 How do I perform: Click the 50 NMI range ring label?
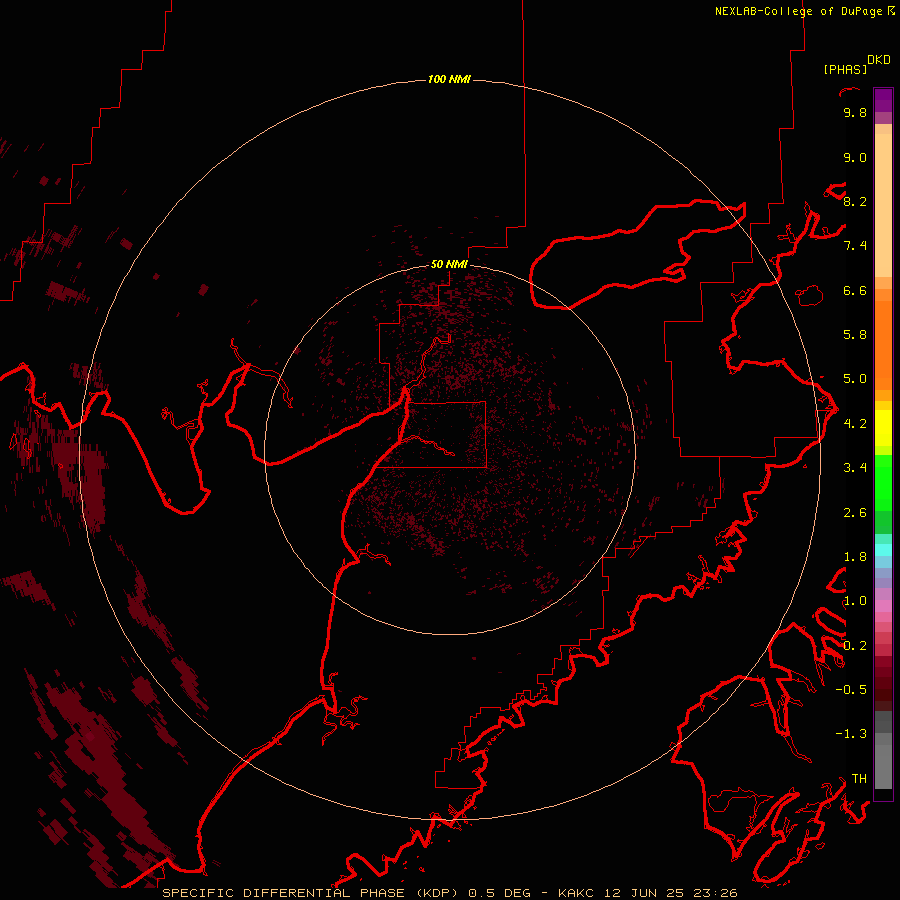click(x=449, y=264)
